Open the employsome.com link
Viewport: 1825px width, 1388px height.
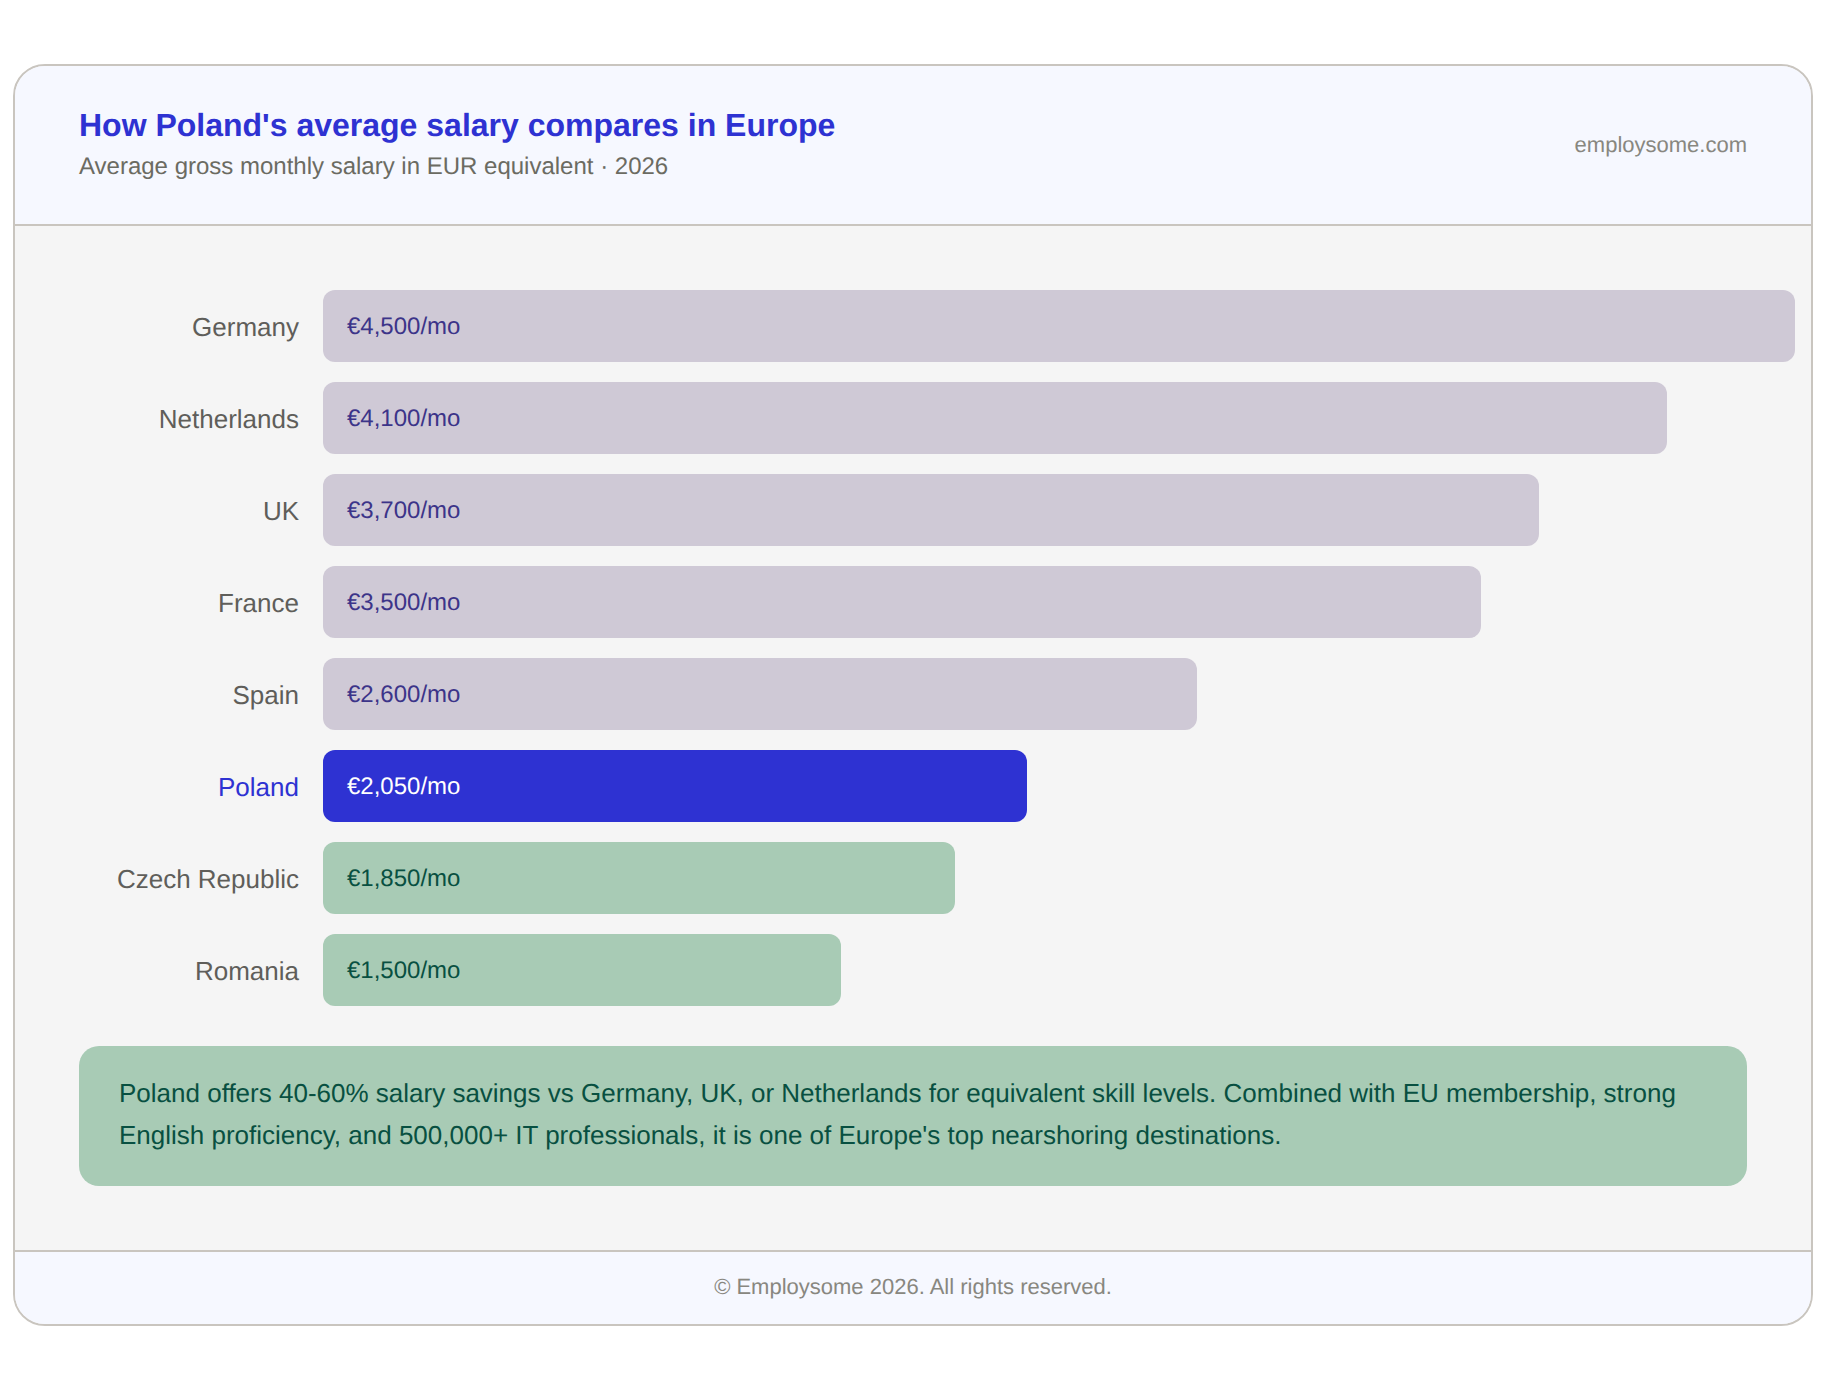pyautogui.click(x=1659, y=145)
